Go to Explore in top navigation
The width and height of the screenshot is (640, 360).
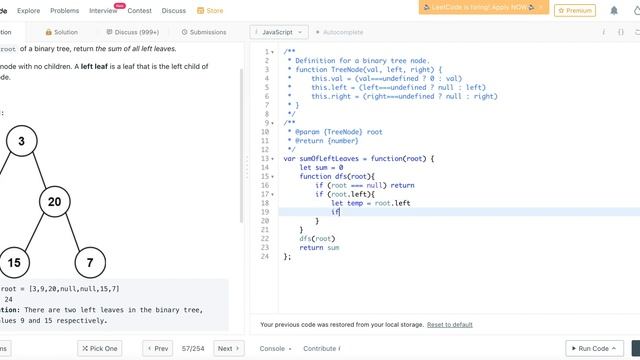click(x=29, y=11)
